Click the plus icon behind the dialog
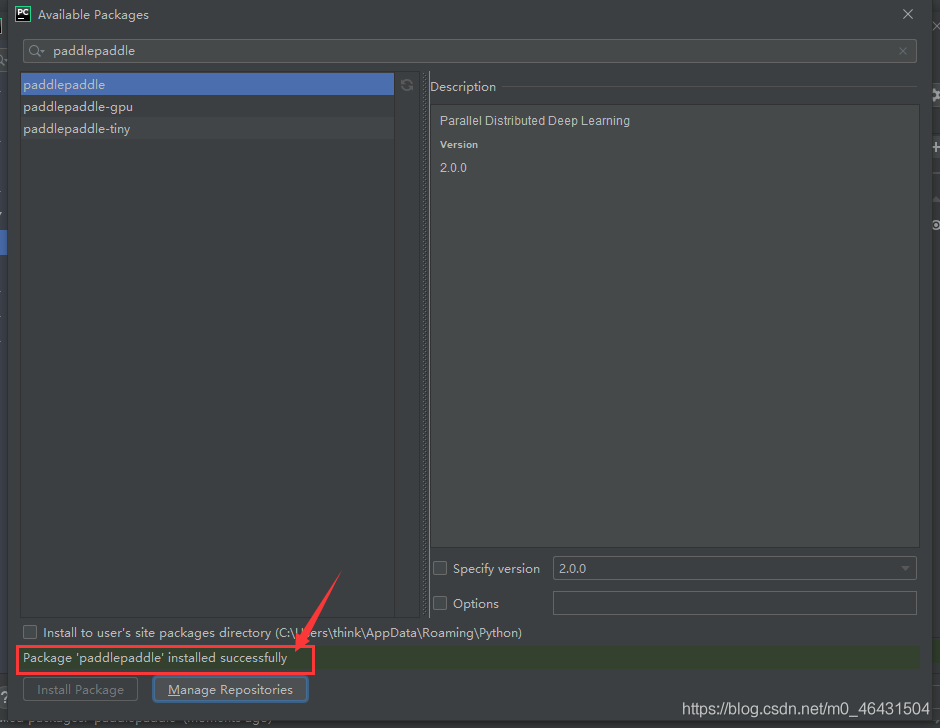Viewport: 940px width, 728px height. coord(935,147)
